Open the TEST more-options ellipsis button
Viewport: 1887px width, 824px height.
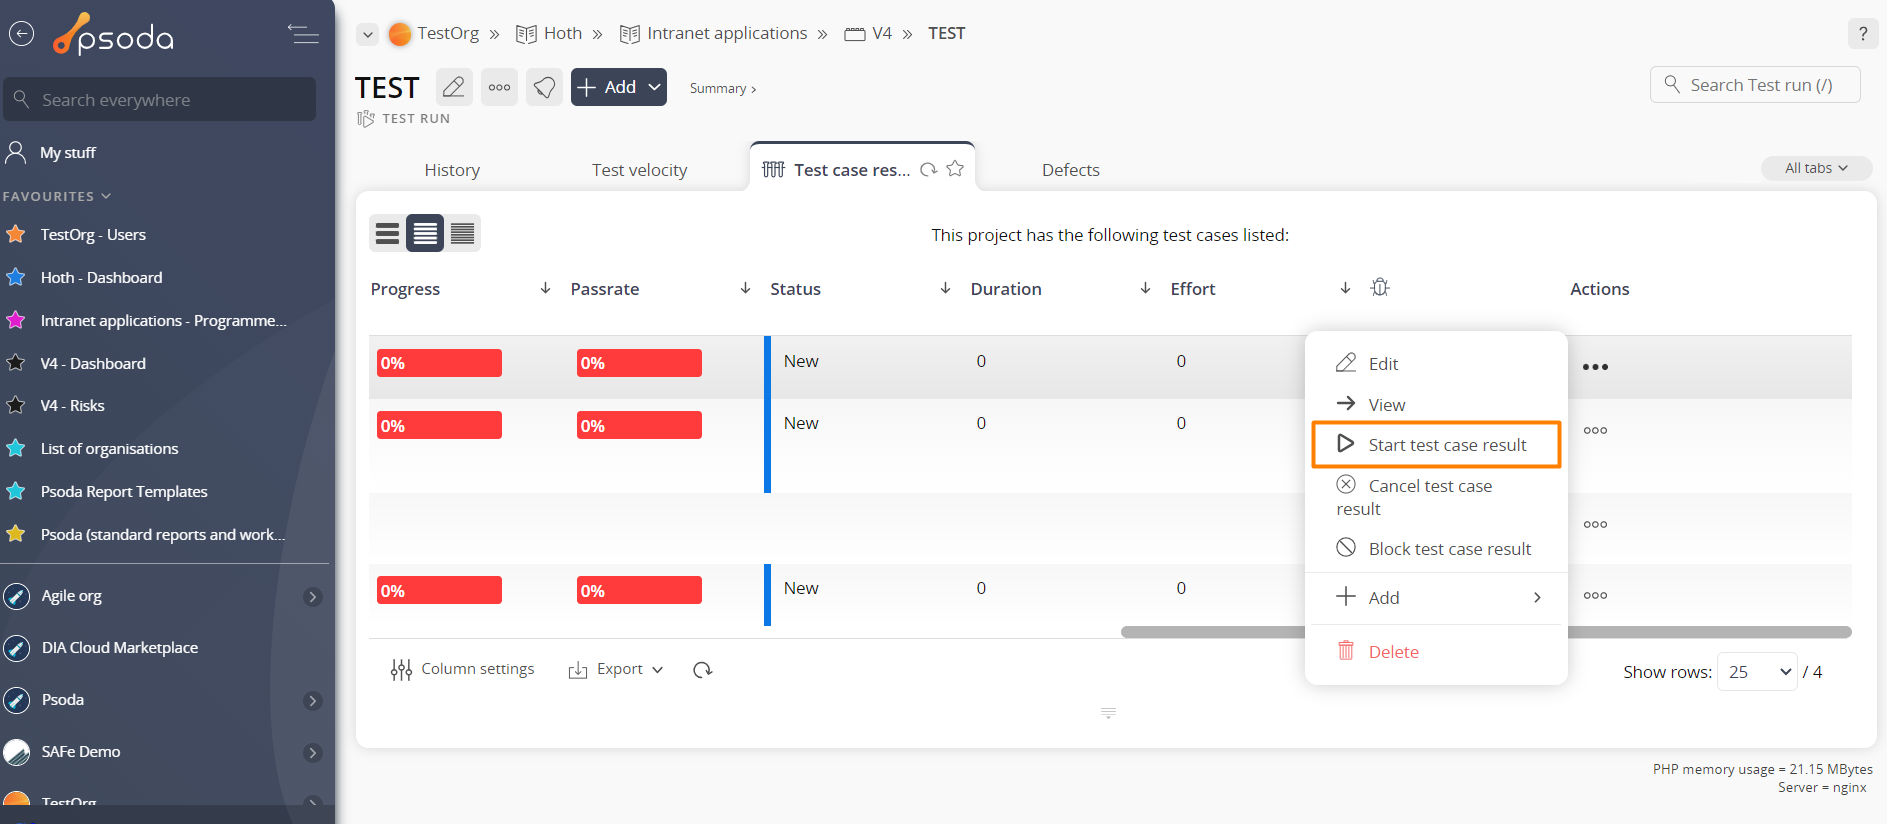coord(499,87)
